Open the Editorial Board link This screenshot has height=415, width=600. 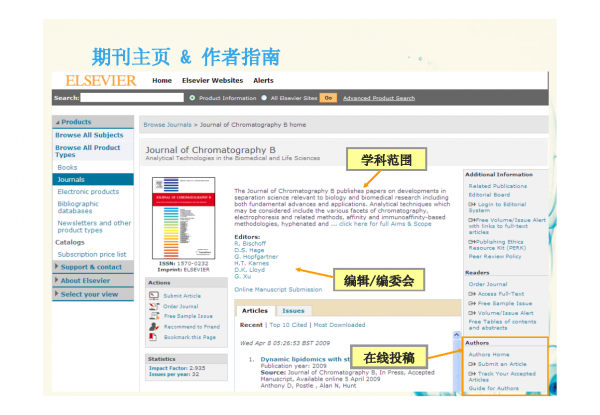489,195
